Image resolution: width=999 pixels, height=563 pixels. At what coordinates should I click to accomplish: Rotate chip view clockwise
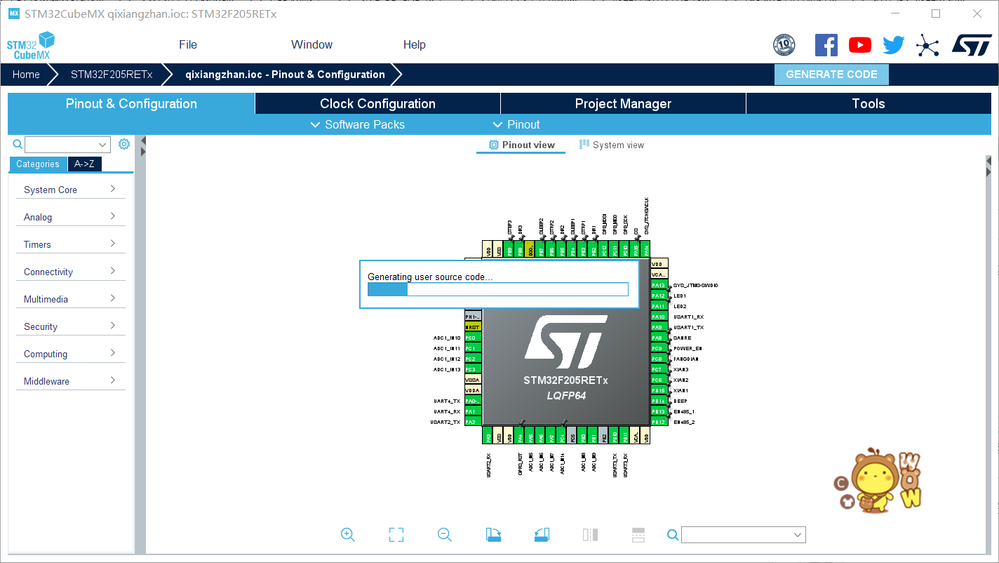click(x=493, y=535)
